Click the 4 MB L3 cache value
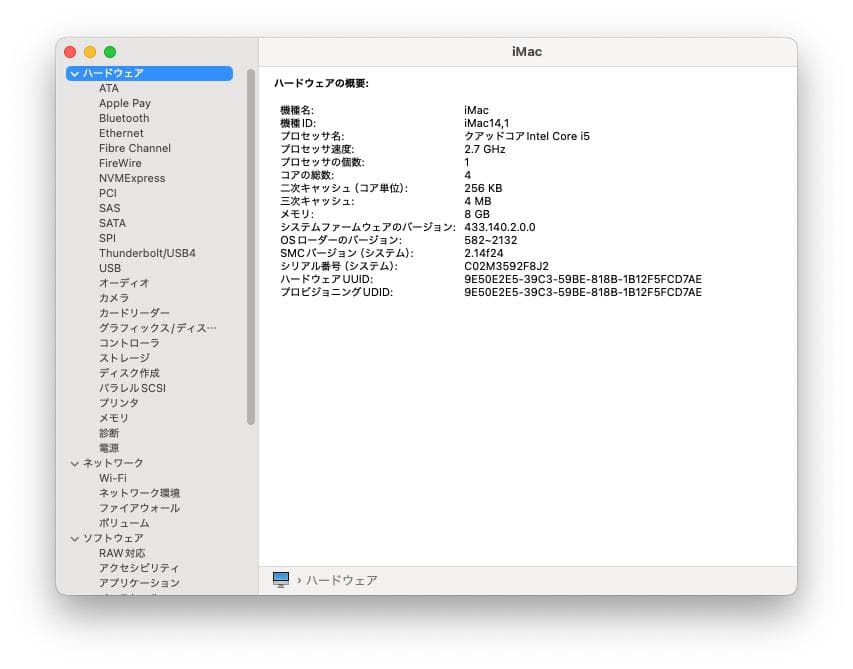Image resolution: width=853 pixels, height=669 pixels. click(x=478, y=201)
